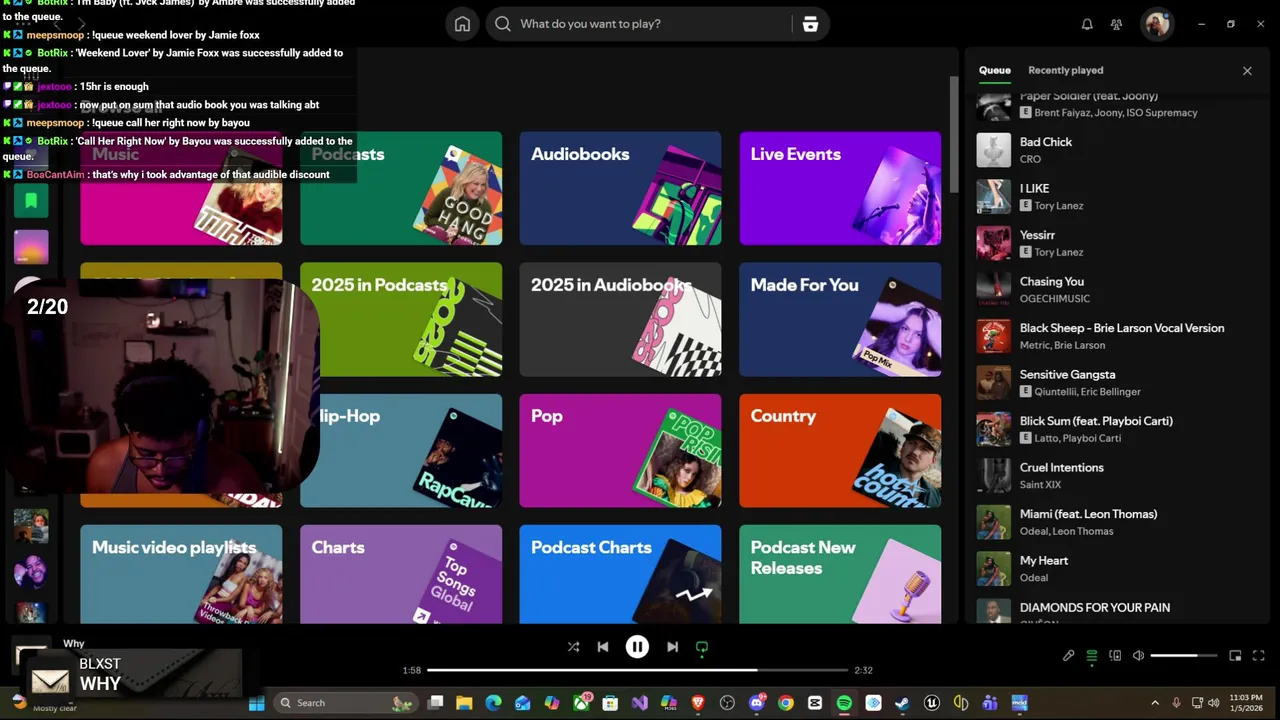Viewport: 1280px width, 720px height.
Task: Go to Spotify Home via house icon
Action: coord(462,24)
